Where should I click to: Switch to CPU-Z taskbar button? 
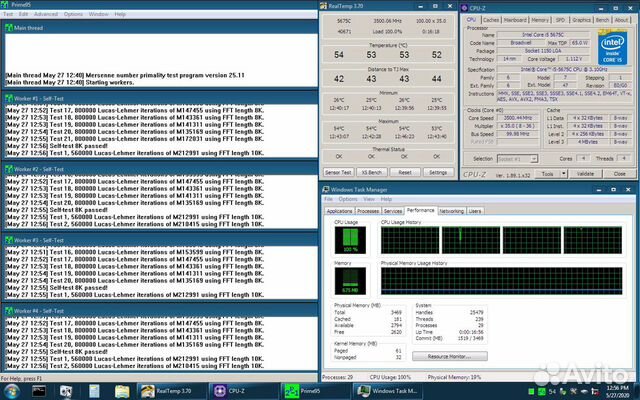pos(244,391)
